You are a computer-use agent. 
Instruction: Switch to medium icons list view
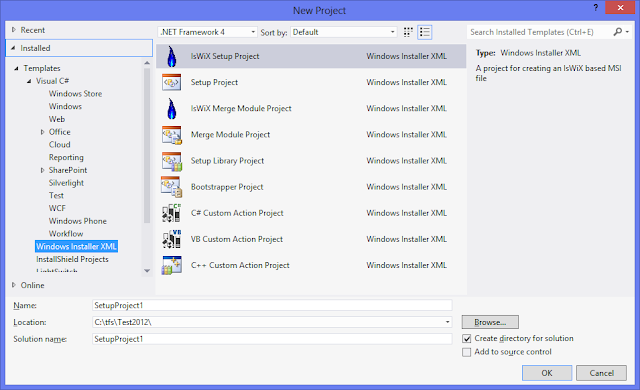click(x=424, y=32)
